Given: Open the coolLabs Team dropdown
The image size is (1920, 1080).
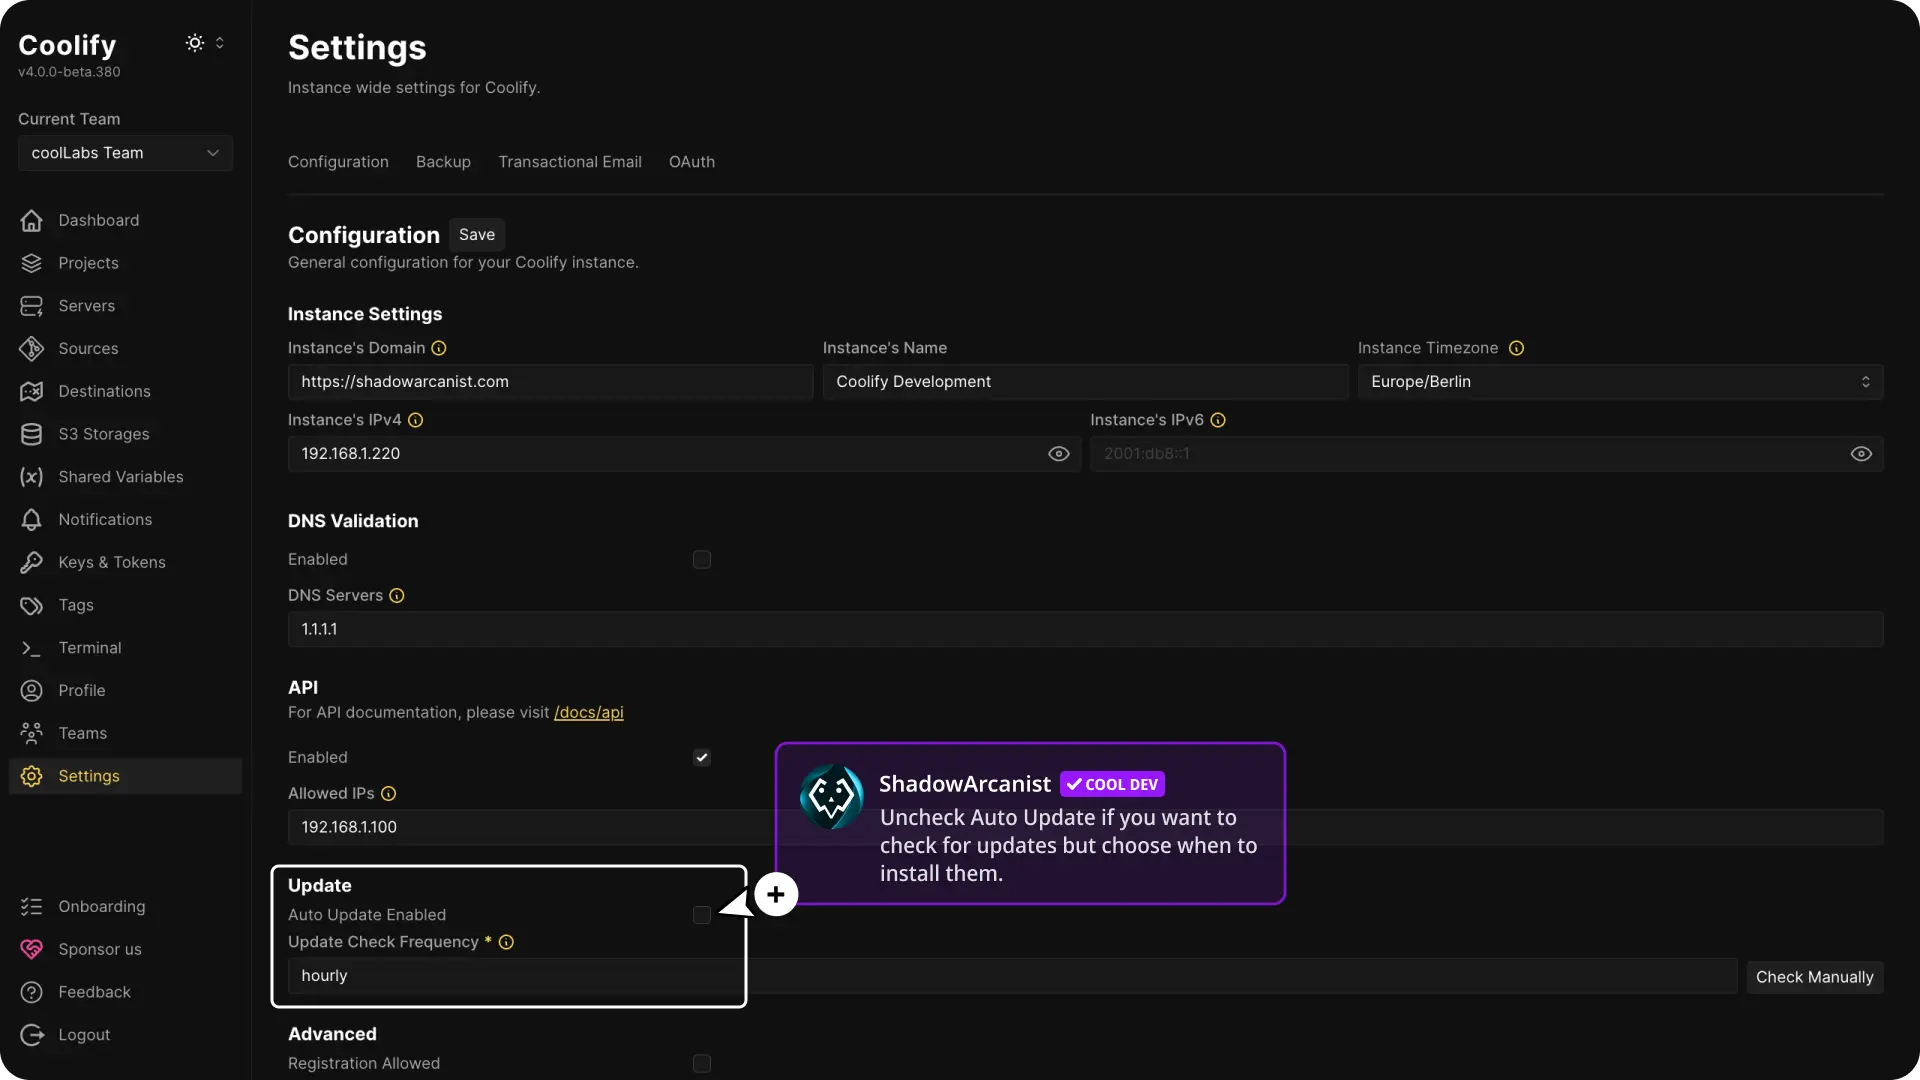Looking at the screenshot, I should (125, 153).
